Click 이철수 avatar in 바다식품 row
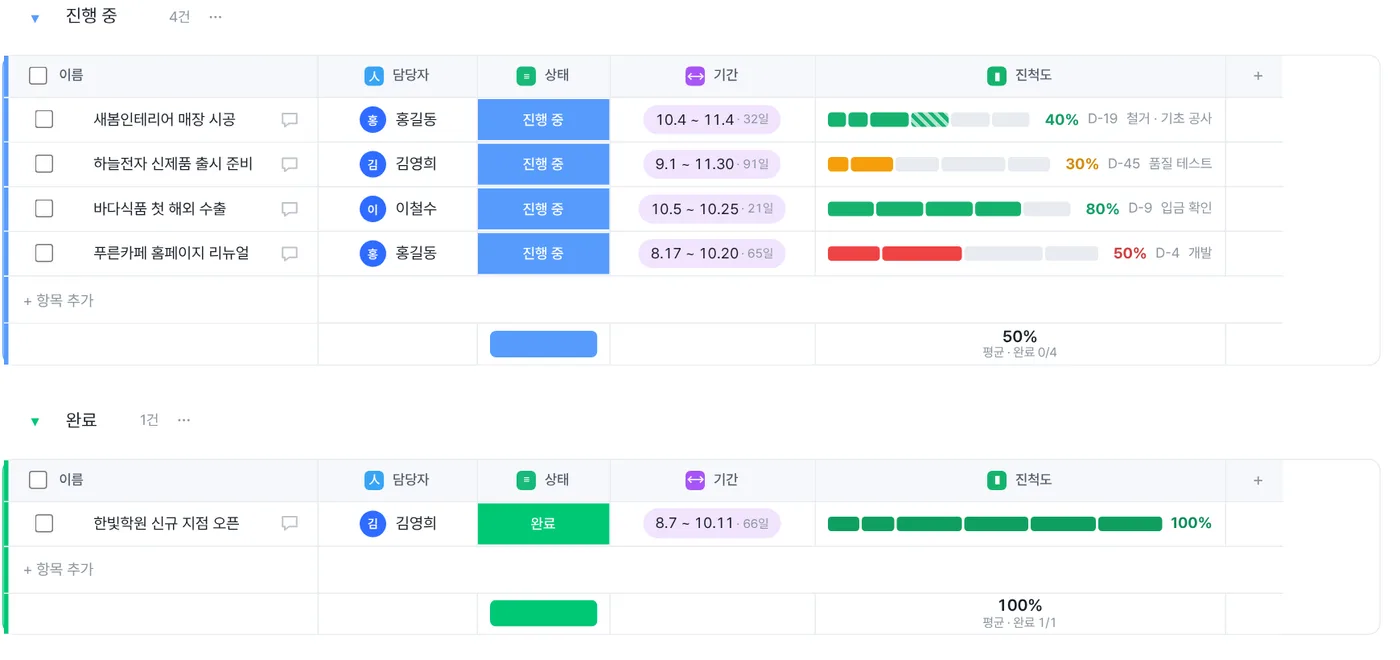The width and height of the screenshot is (1400, 660). pyautogui.click(x=372, y=209)
